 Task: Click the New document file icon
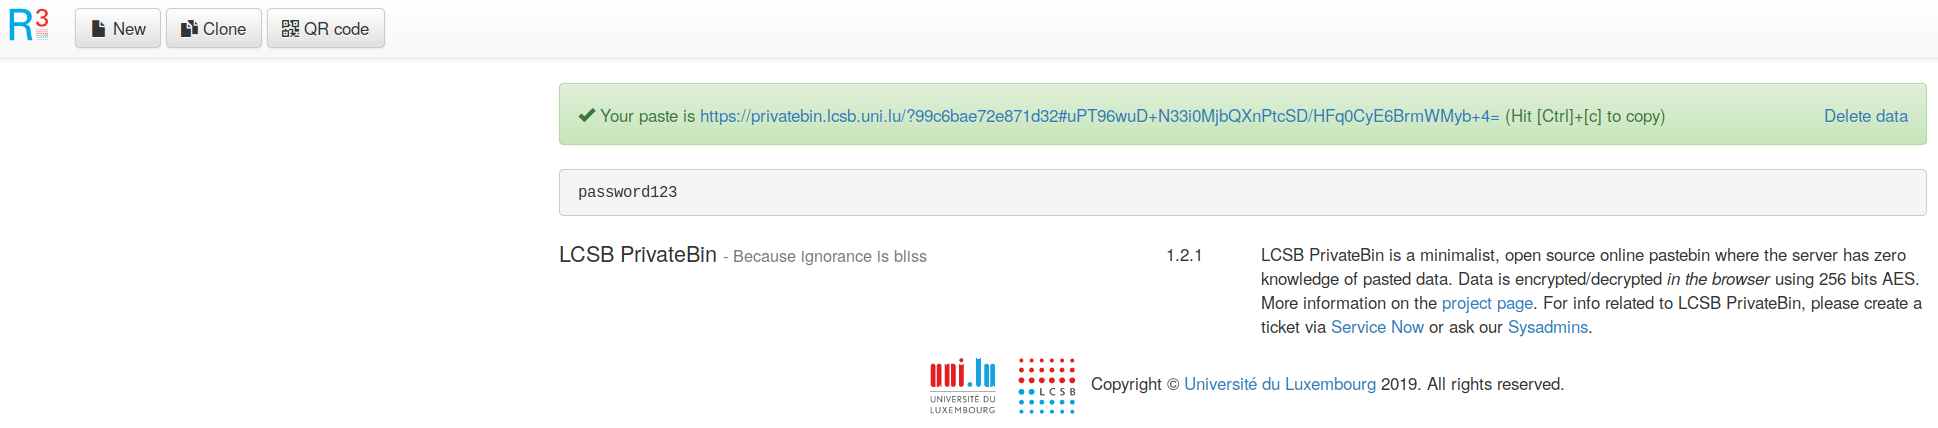click(98, 29)
